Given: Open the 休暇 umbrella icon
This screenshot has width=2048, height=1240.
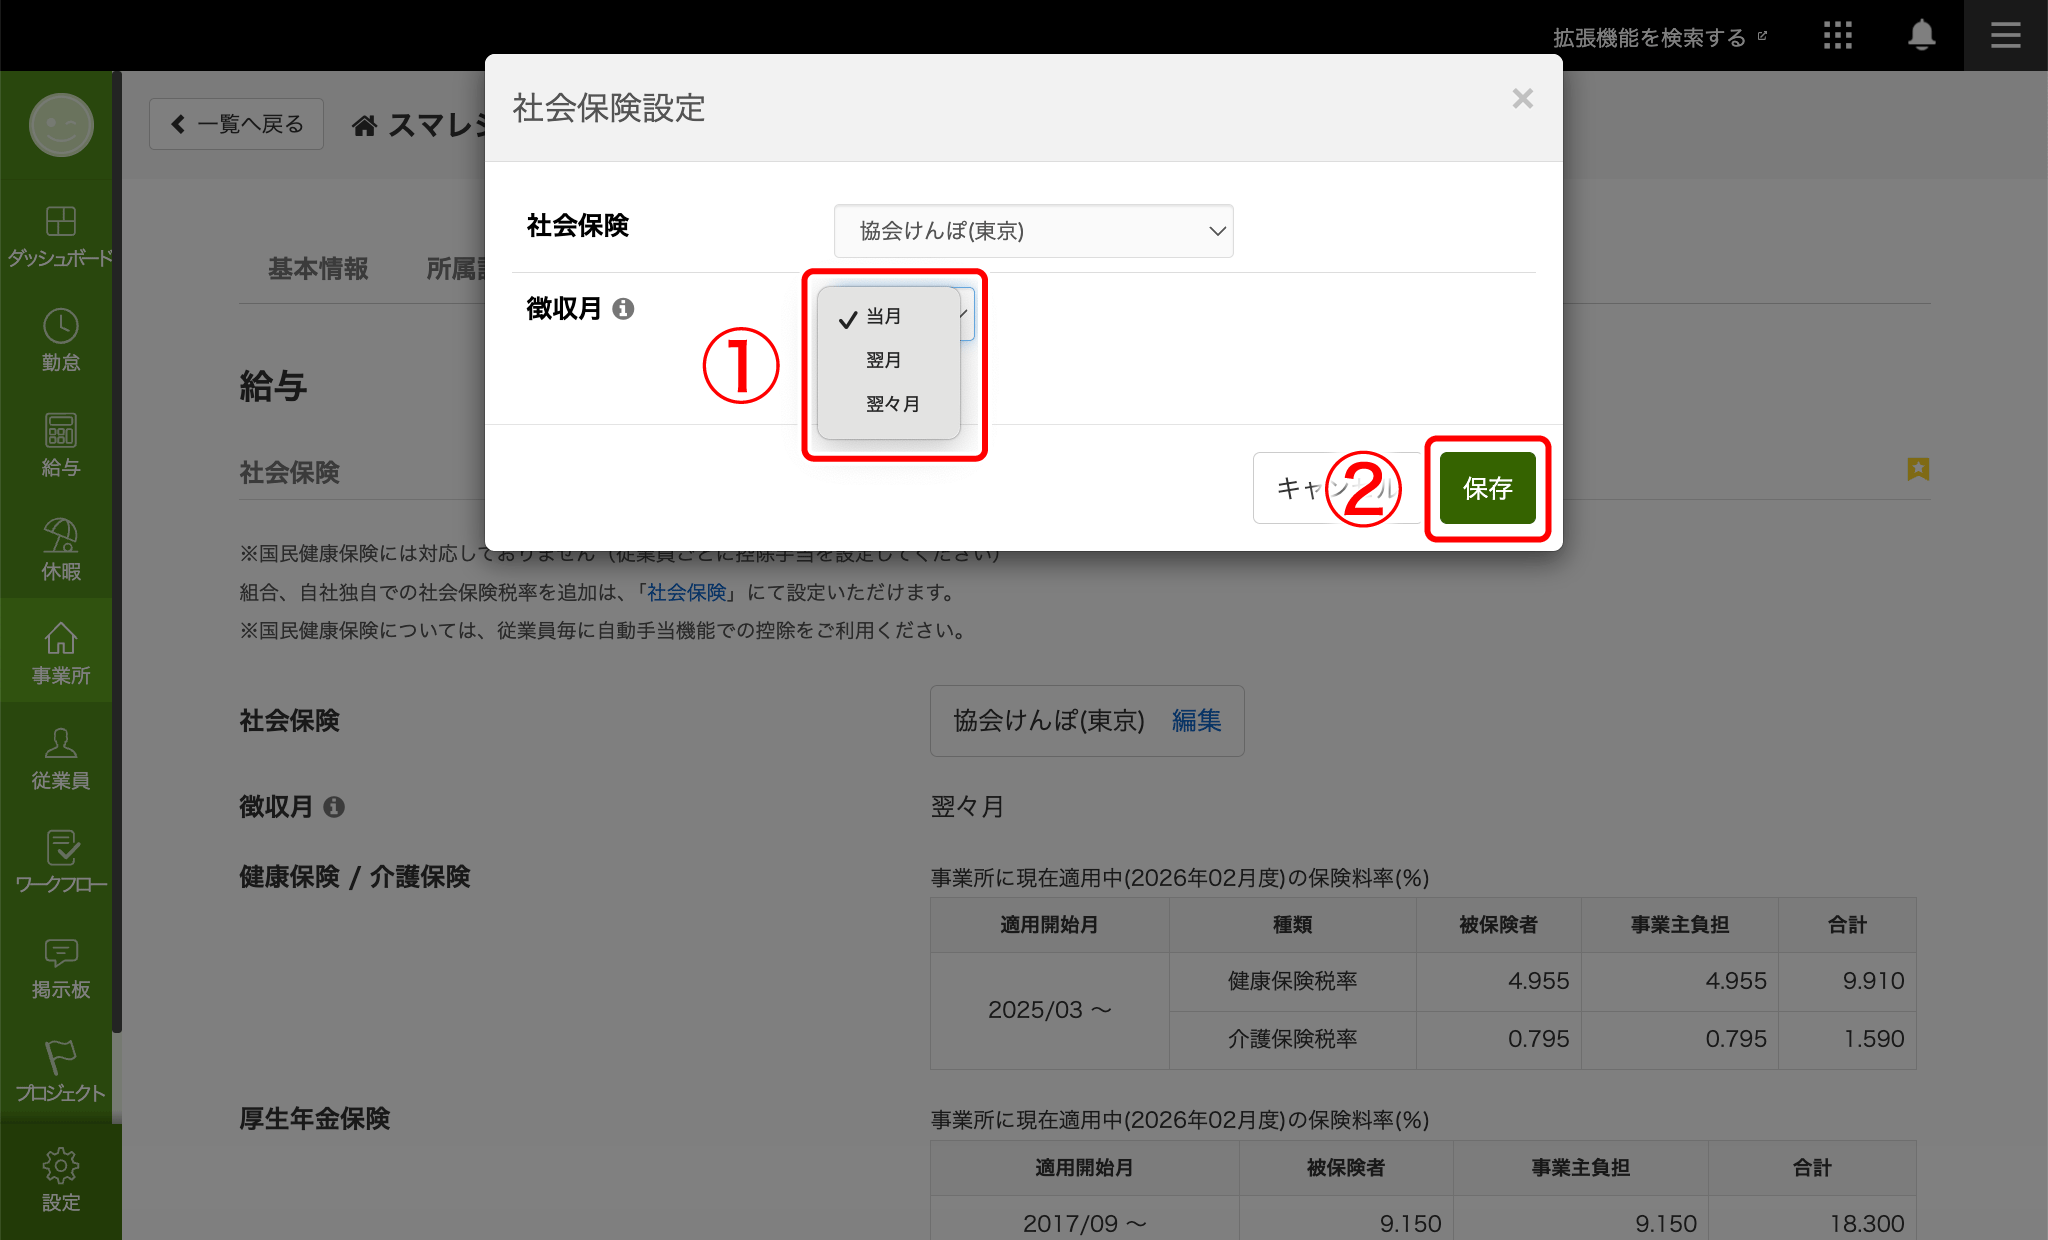Looking at the screenshot, I should pyautogui.click(x=60, y=536).
